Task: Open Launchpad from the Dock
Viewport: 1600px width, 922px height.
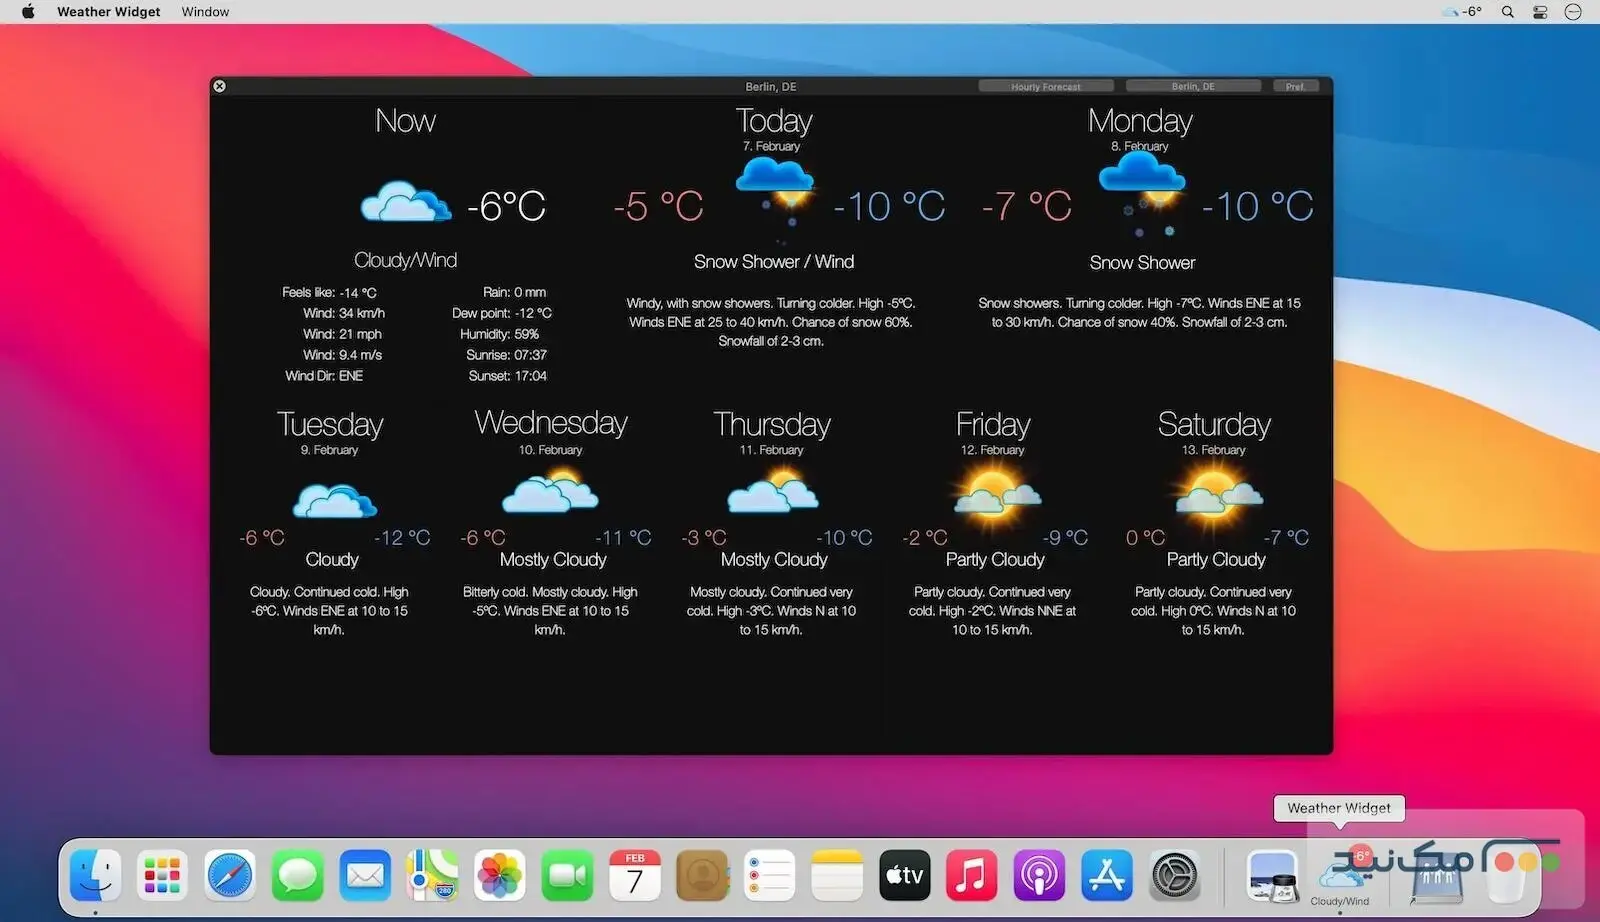Action: pos(162,875)
